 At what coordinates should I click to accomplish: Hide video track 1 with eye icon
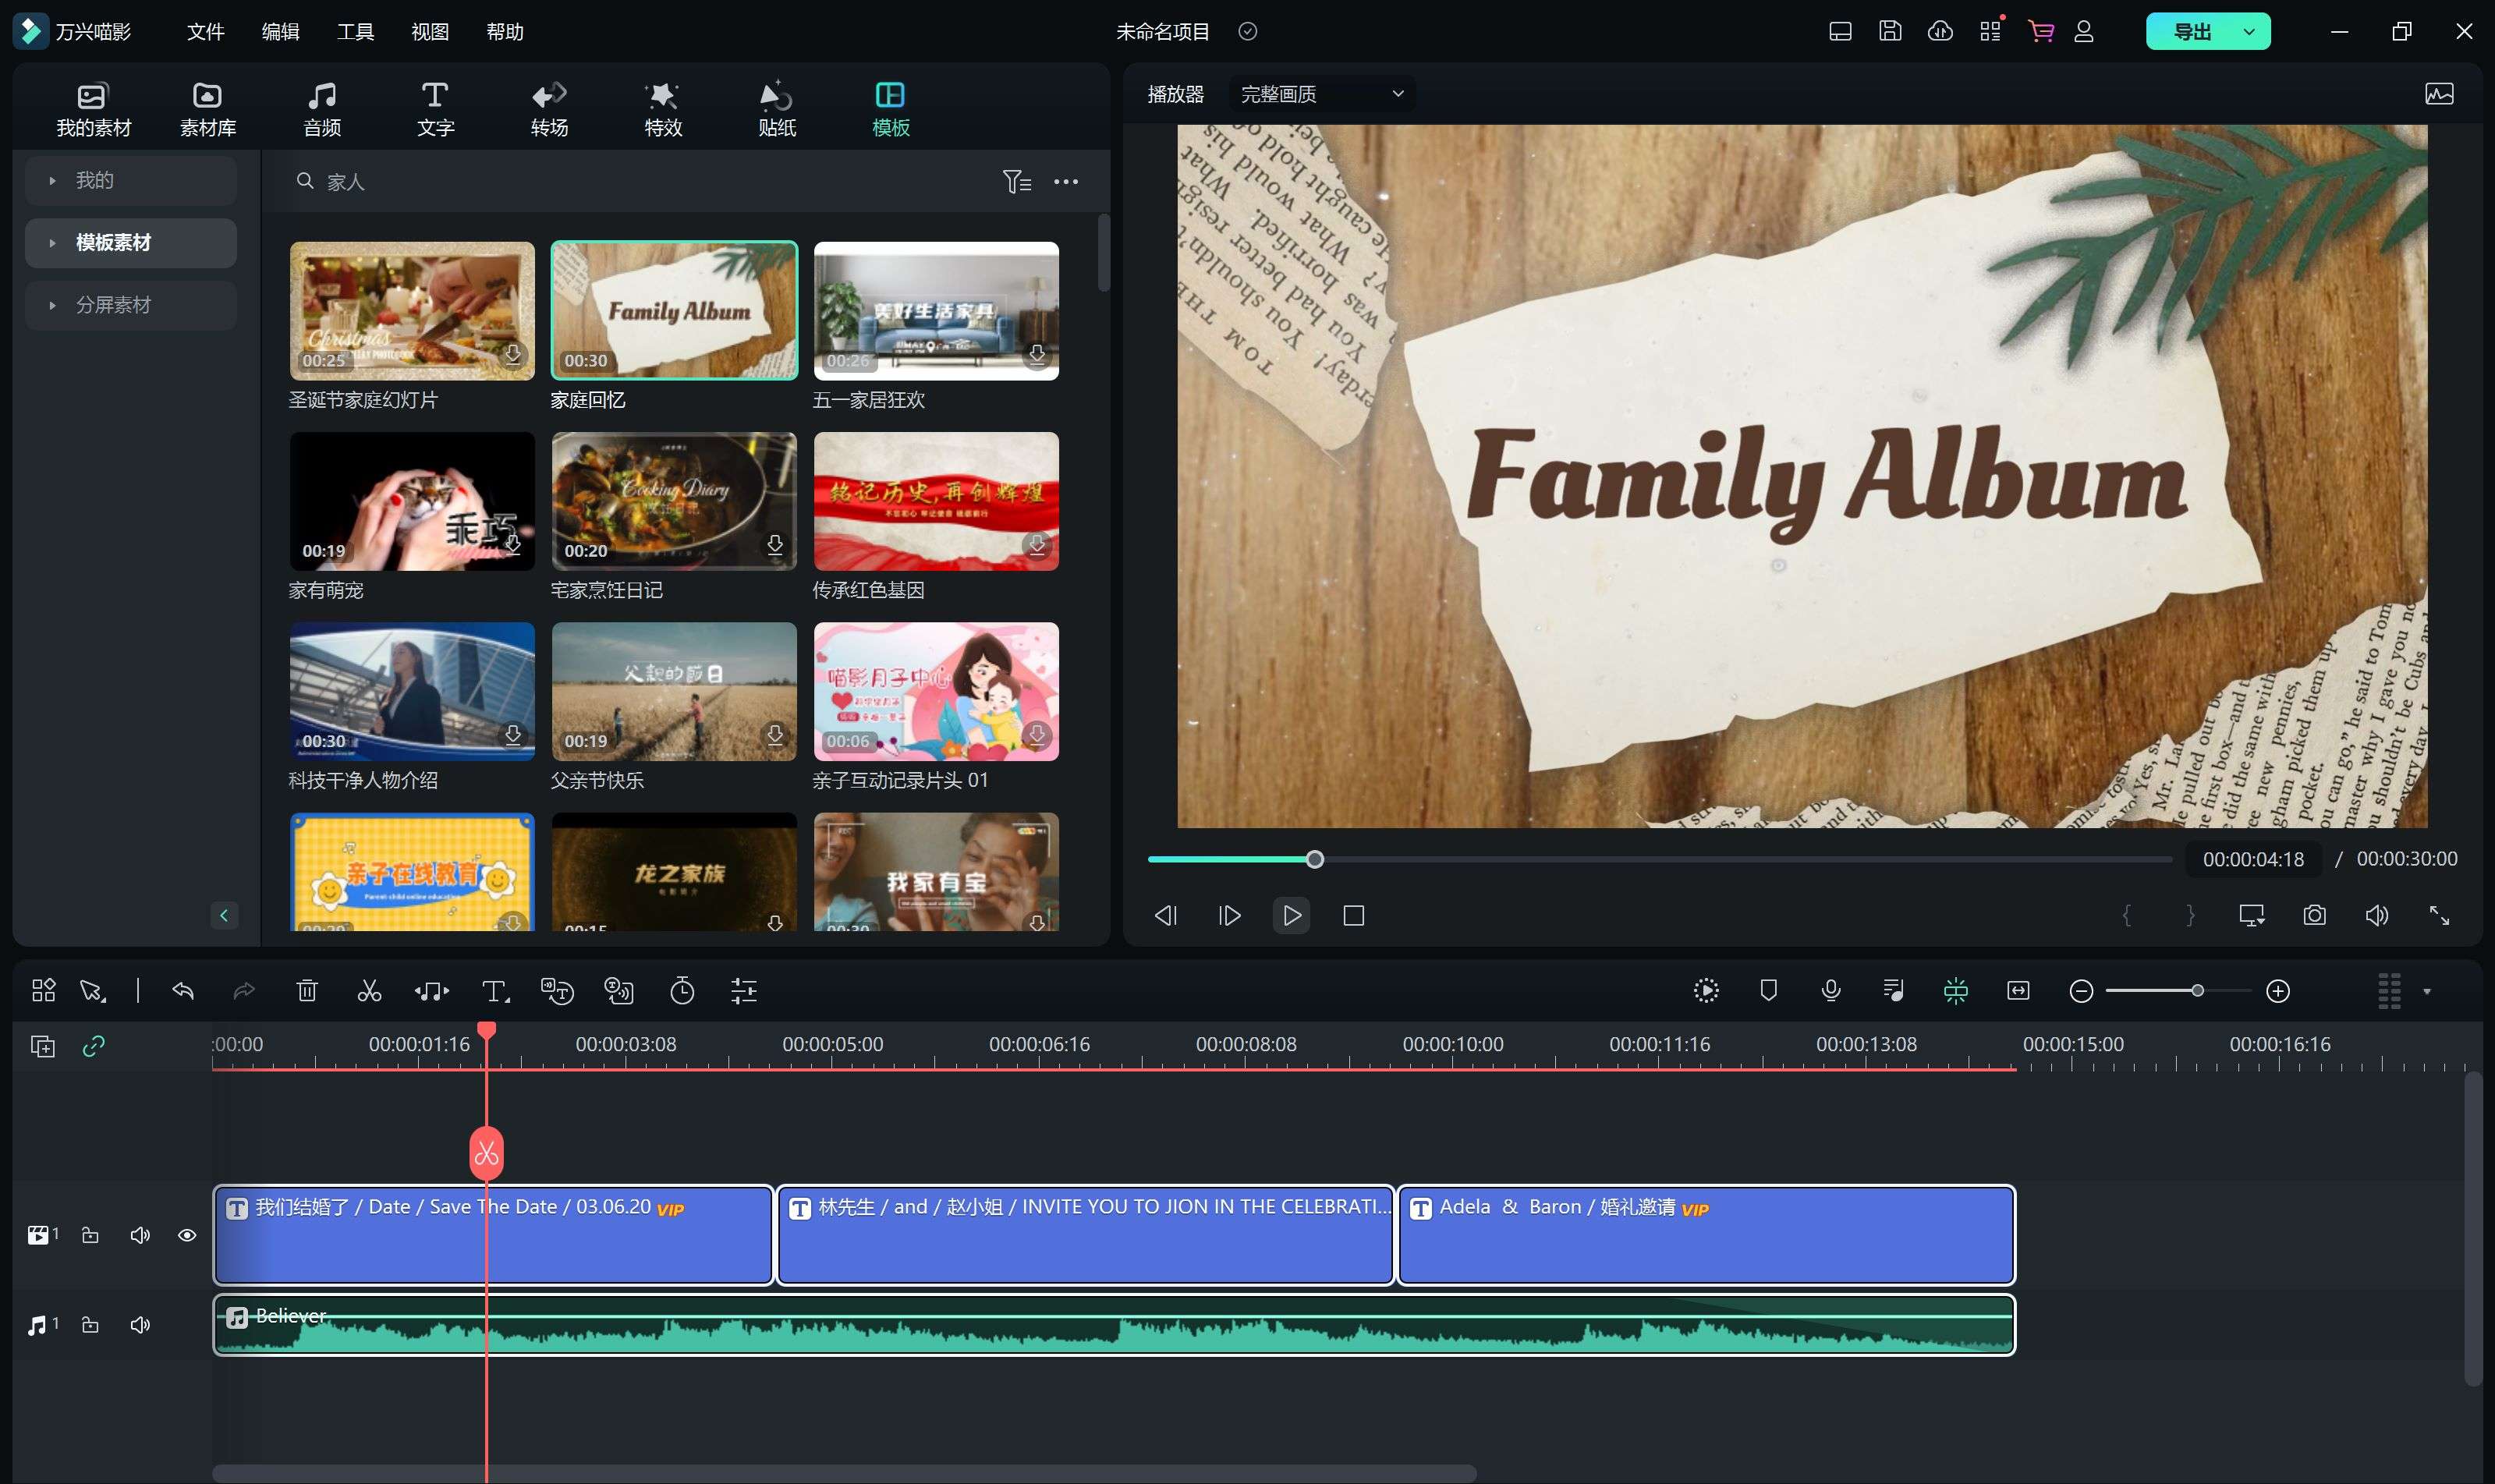187,1235
